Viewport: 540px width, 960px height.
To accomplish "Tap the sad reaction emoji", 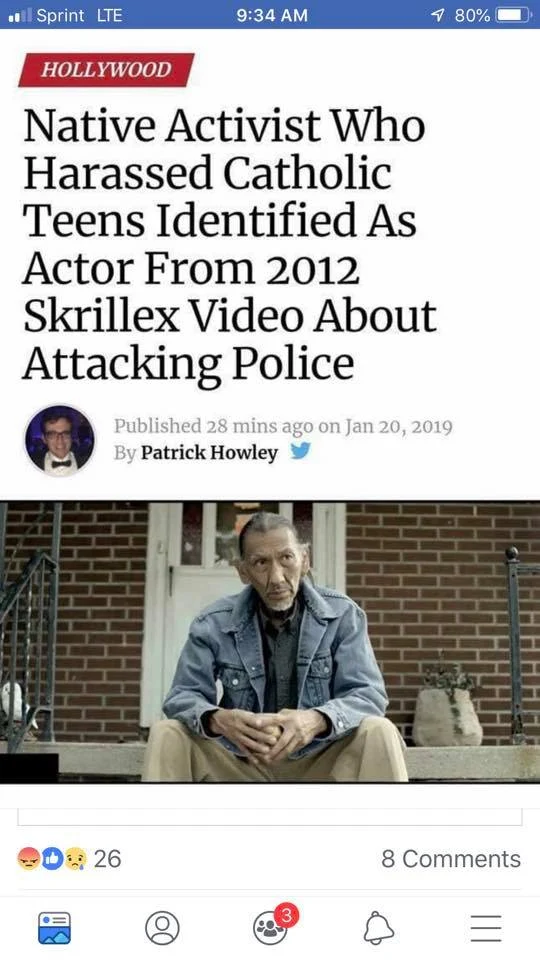I will [x=75, y=858].
